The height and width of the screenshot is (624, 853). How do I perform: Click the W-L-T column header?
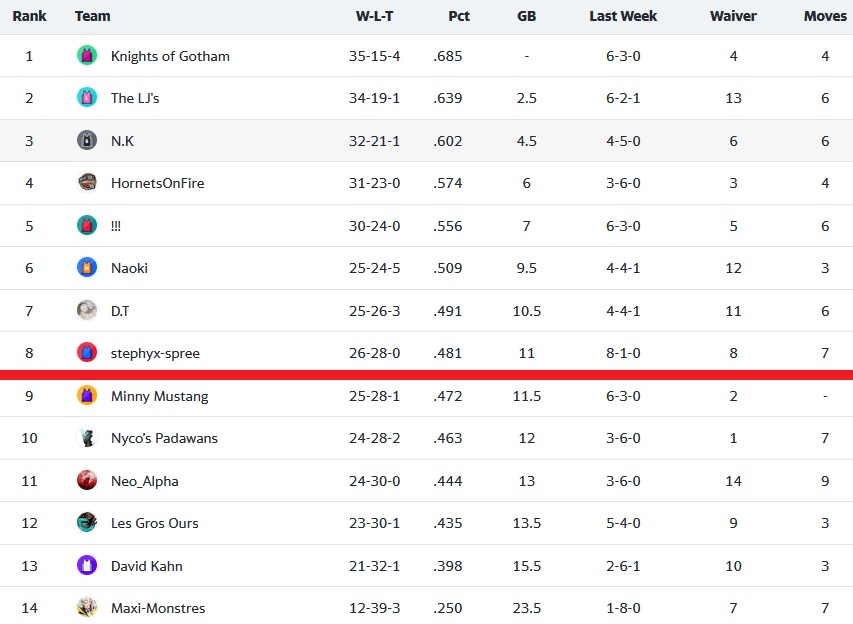(x=374, y=16)
